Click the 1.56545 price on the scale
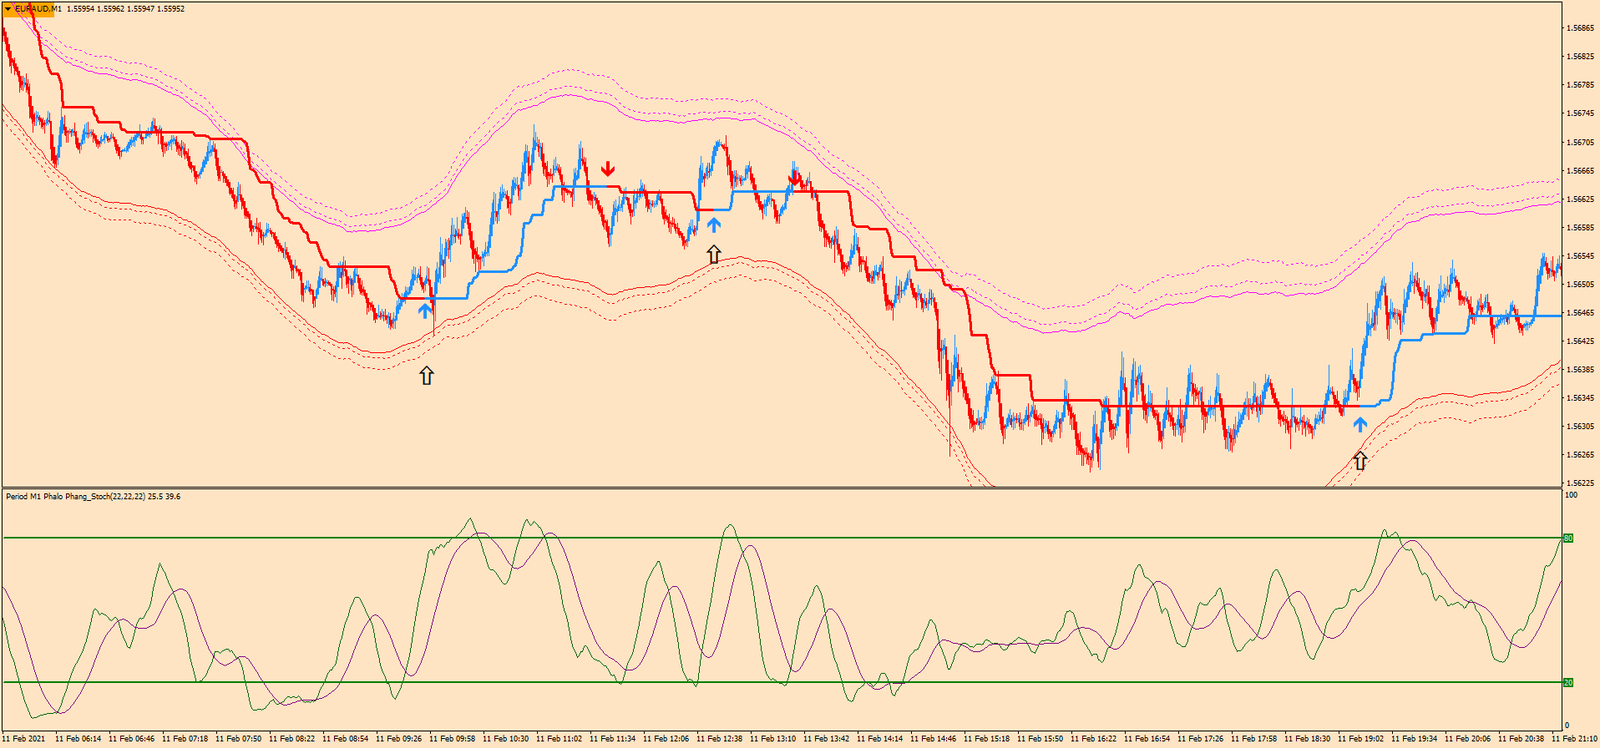1600x748 pixels. [1581, 256]
